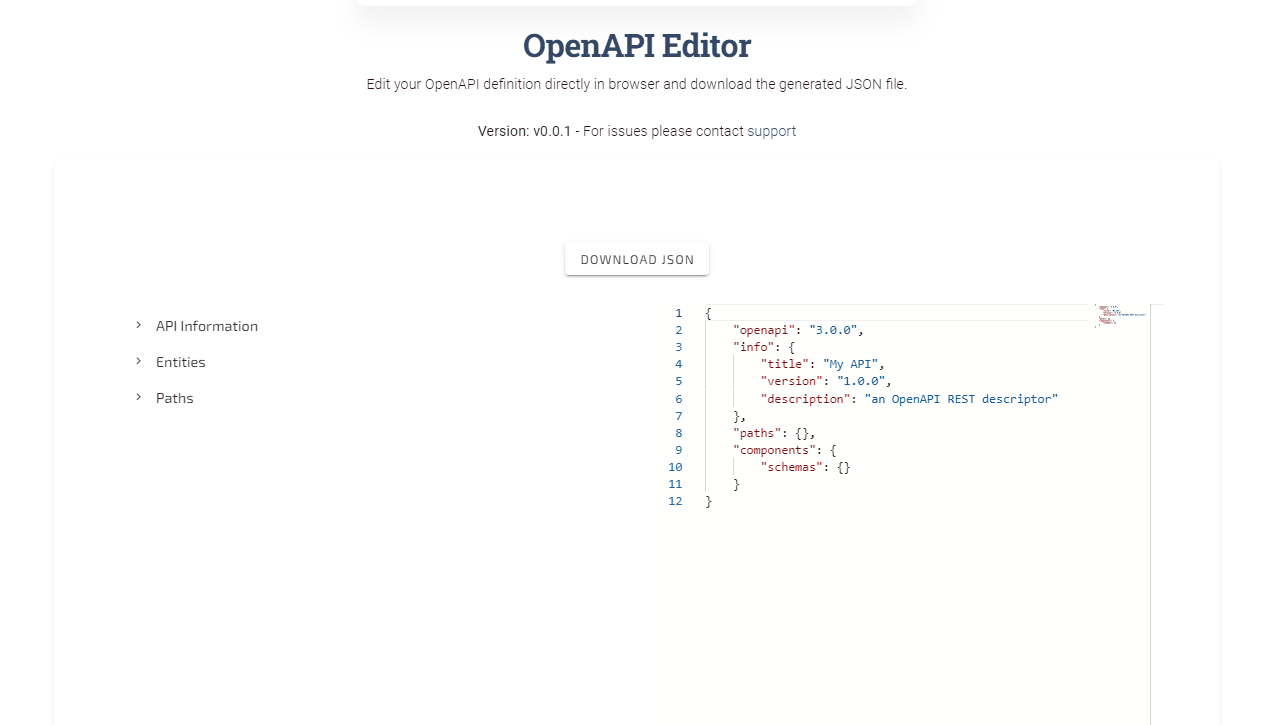Viewport: 1280px width, 725px height.
Task: Click the API Information chevron icon
Action: [137, 325]
